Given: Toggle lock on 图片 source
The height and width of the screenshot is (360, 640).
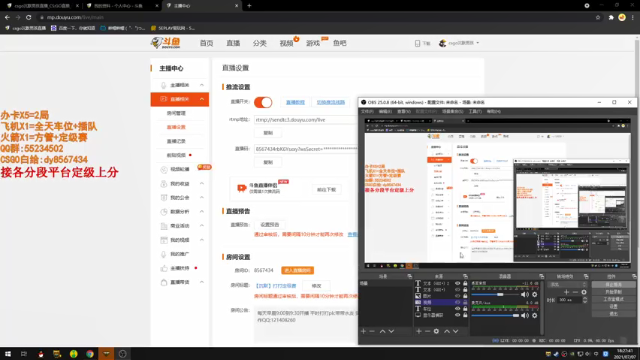Looking at the screenshot, I should [465, 296].
